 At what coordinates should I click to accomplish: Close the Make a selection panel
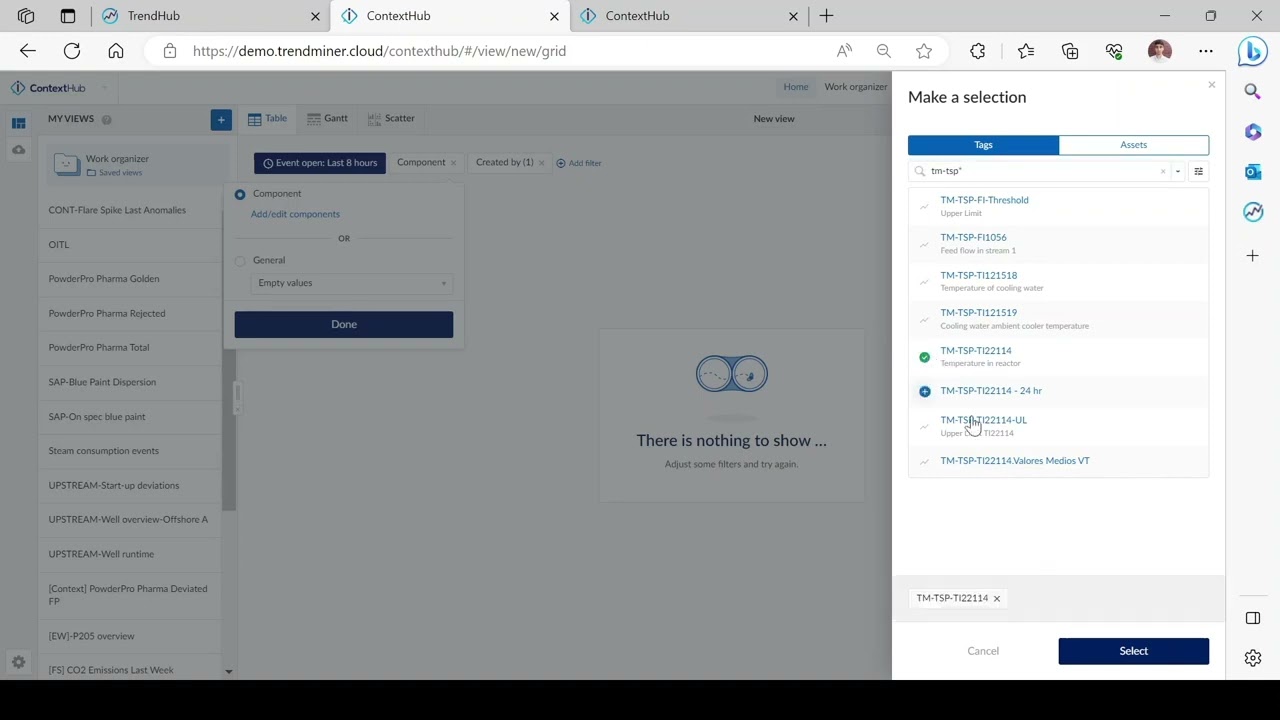(1211, 85)
